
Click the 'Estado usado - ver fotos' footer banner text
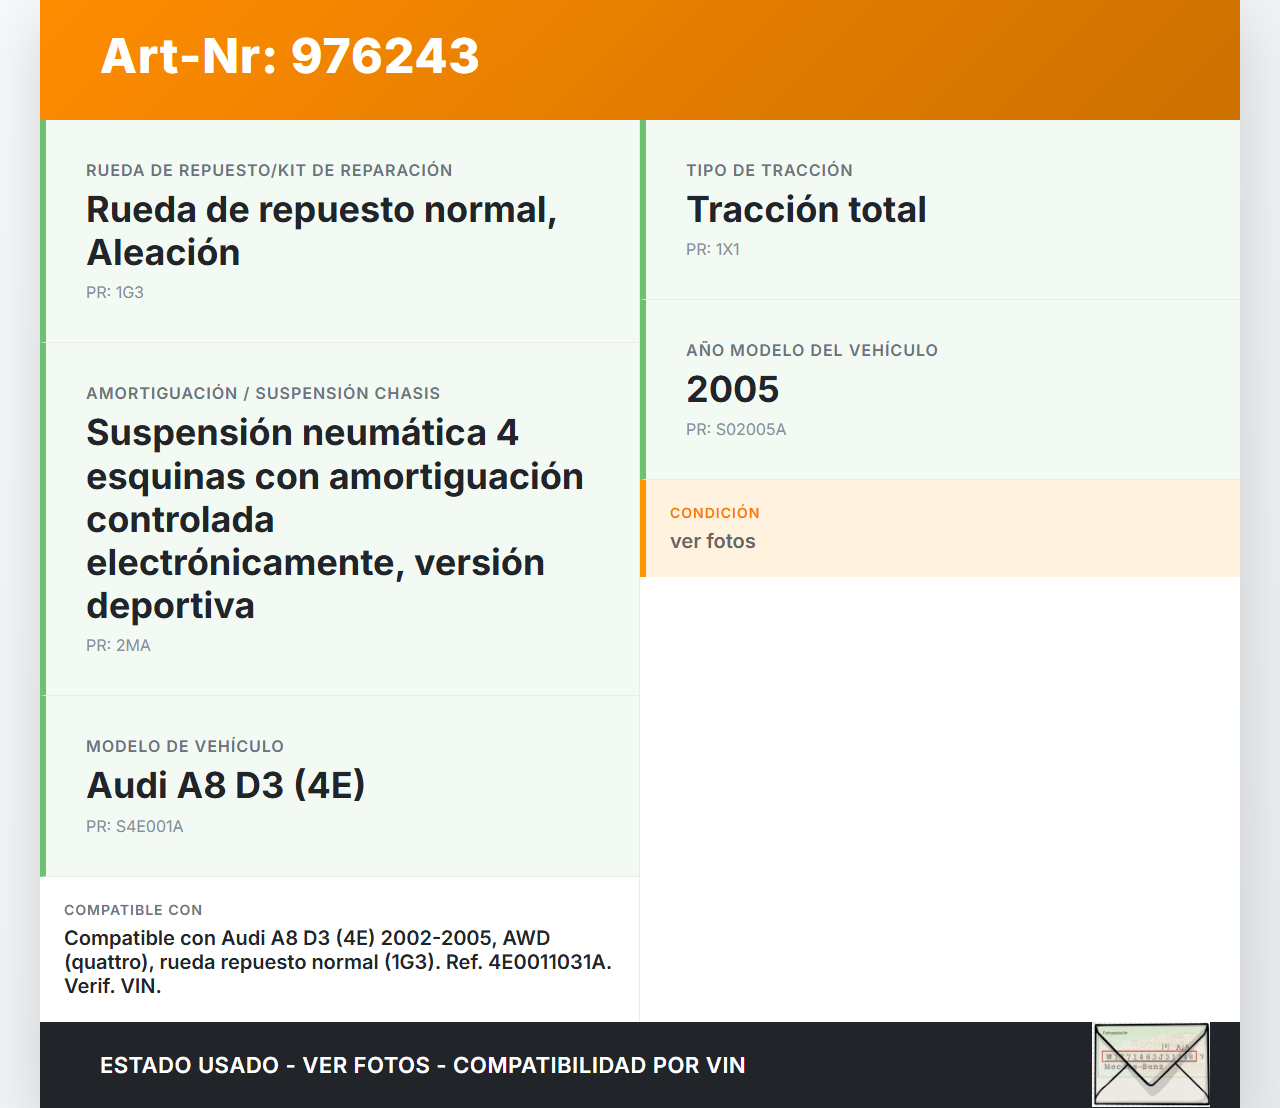tap(422, 1065)
